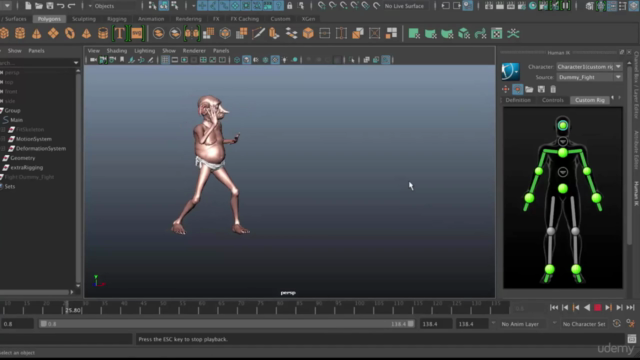Click the HumanIK load folder icon
Image resolution: width=640 pixels, height=360 pixels.
tap(529, 89)
